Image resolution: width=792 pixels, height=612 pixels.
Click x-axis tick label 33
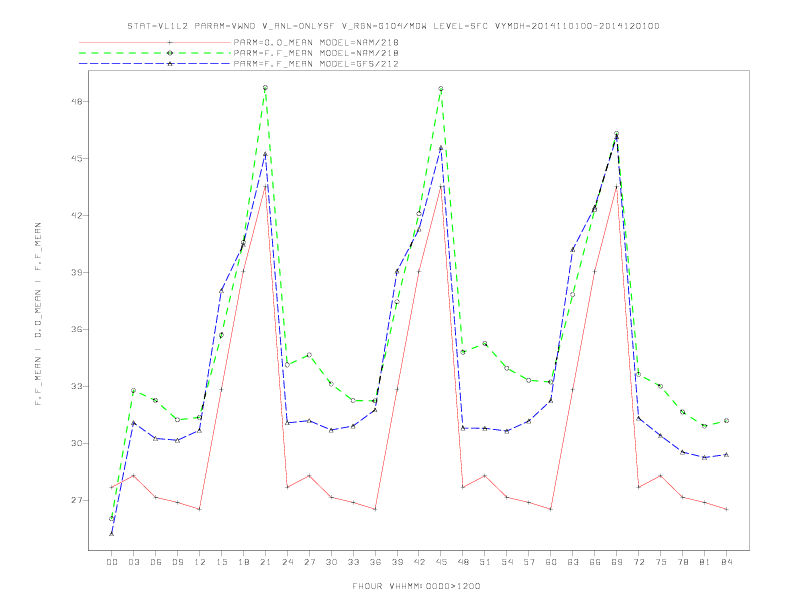tap(353, 562)
